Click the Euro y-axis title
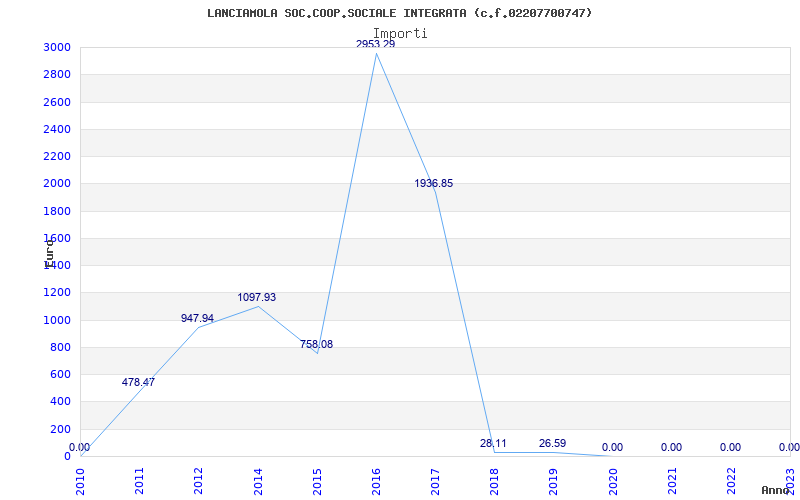This screenshot has height=500, width=800. [48, 254]
